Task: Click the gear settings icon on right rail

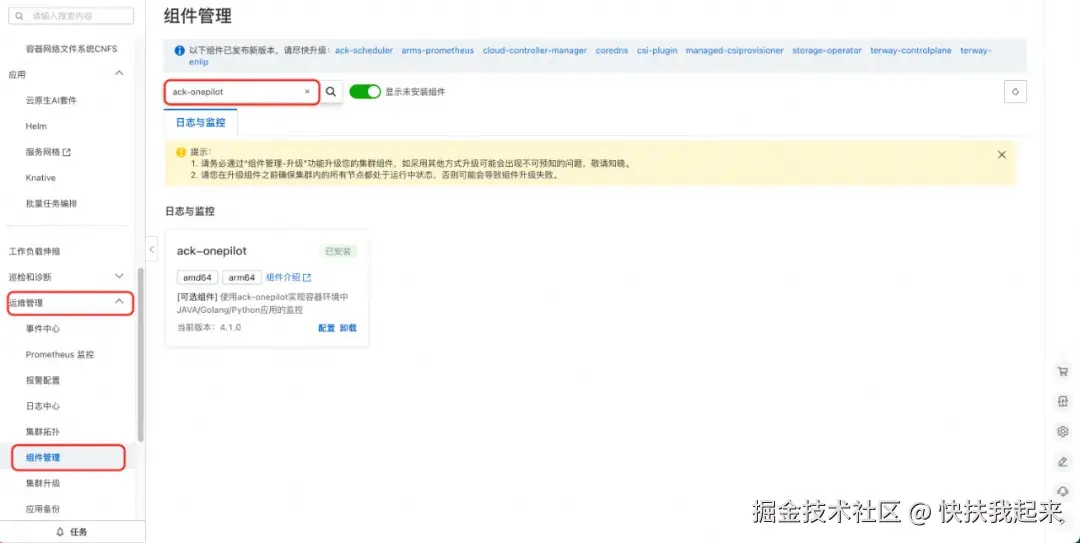Action: (1063, 431)
